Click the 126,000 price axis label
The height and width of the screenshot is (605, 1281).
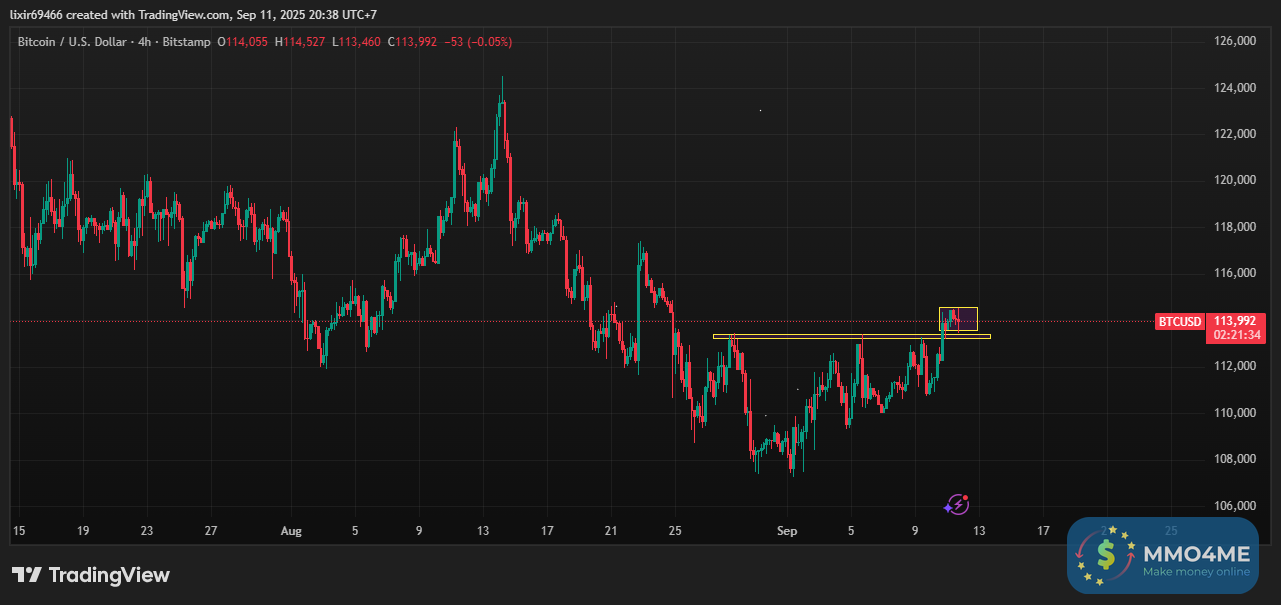tap(1235, 42)
